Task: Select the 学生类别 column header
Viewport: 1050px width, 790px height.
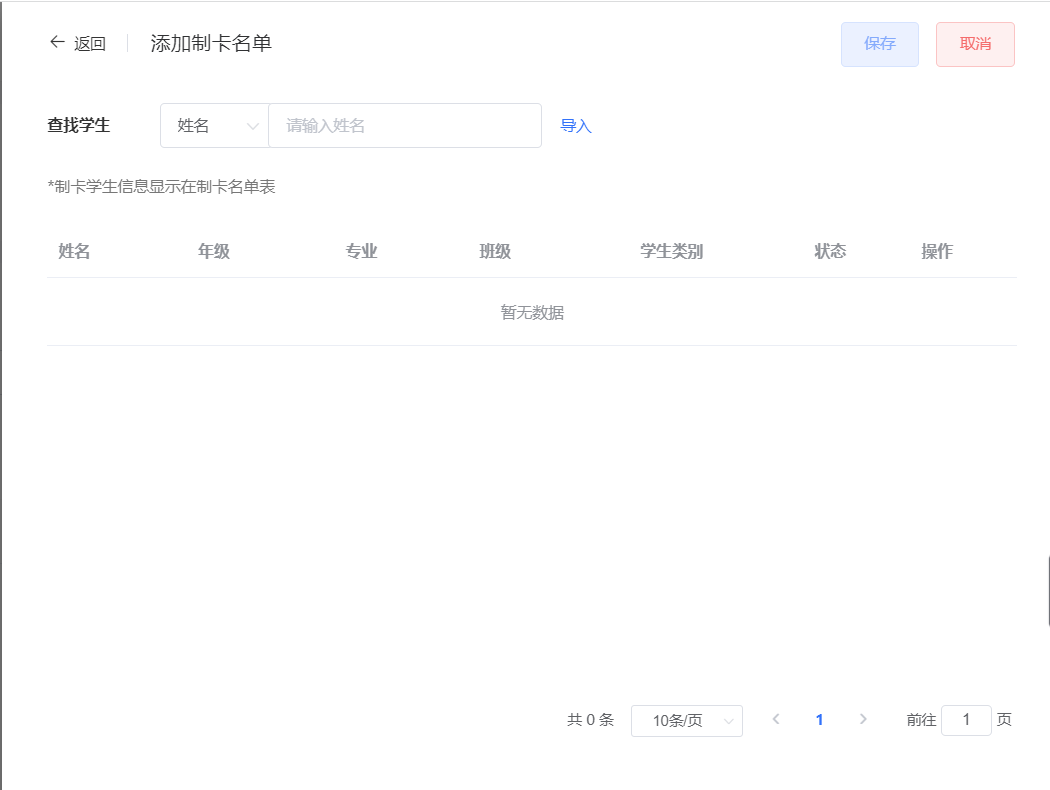Action: (672, 251)
